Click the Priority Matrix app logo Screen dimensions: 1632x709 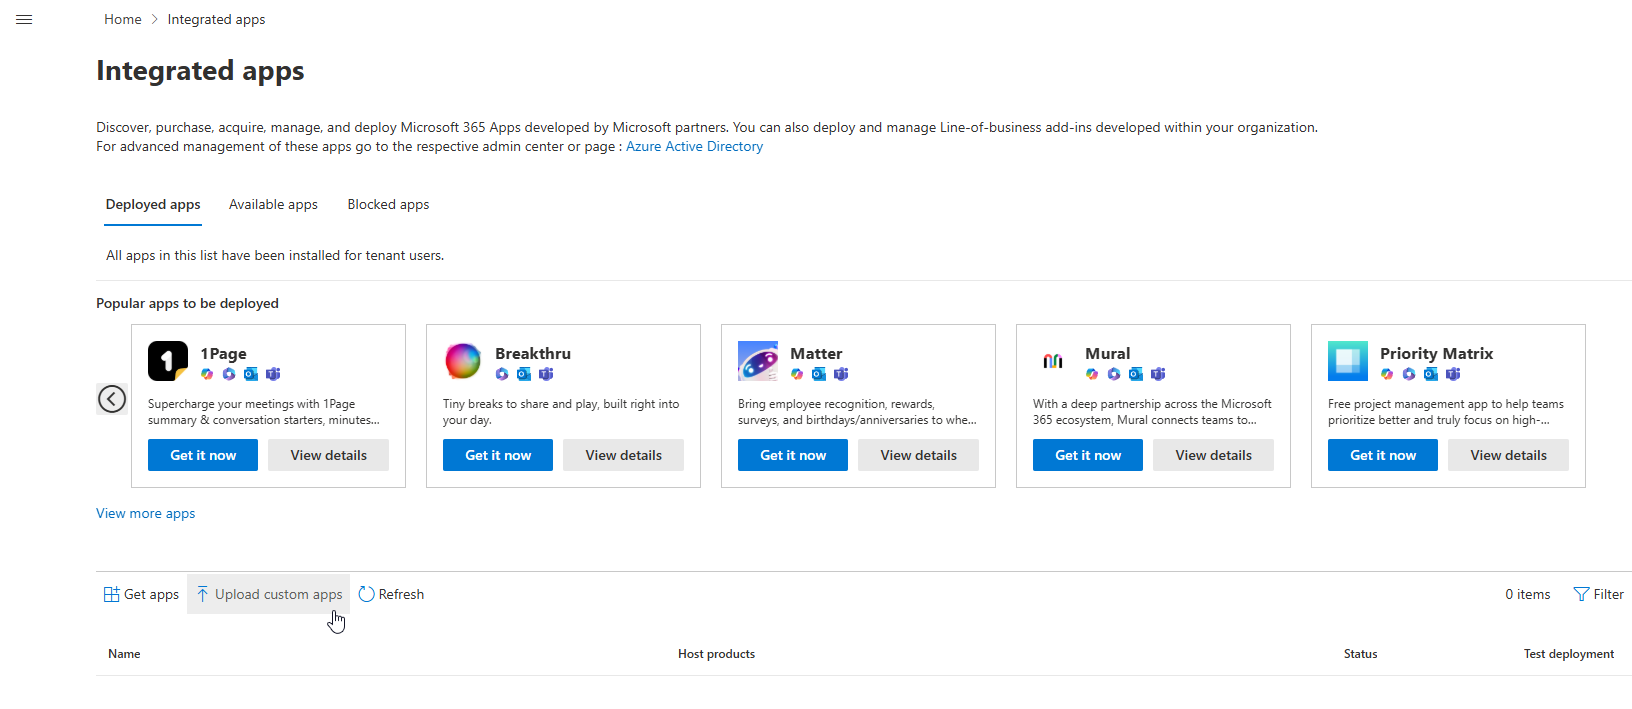(1348, 361)
